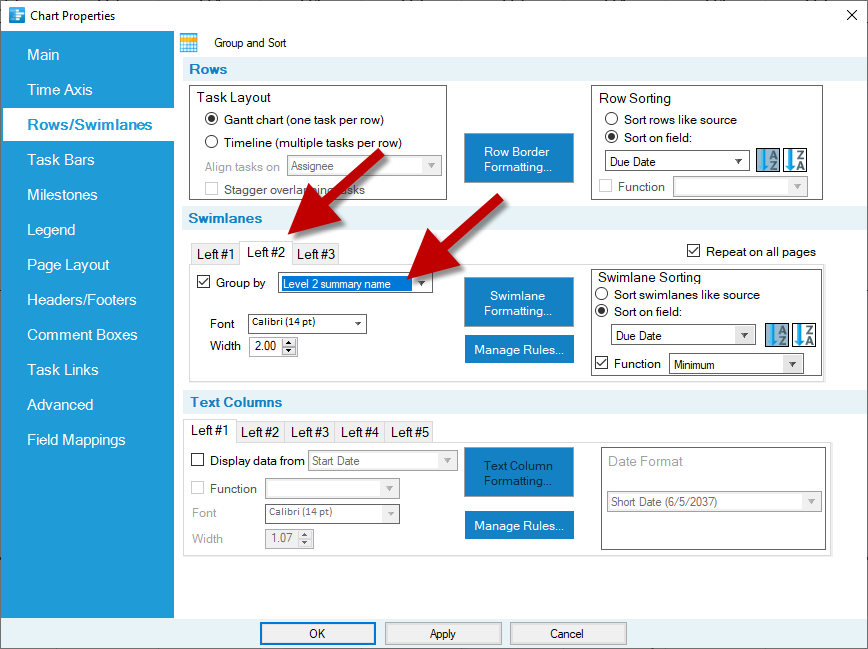Open the Advanced page
Image resolution: width=868 pixels, height=649 pixels.
pyautogui.click(x=60, y=405)
